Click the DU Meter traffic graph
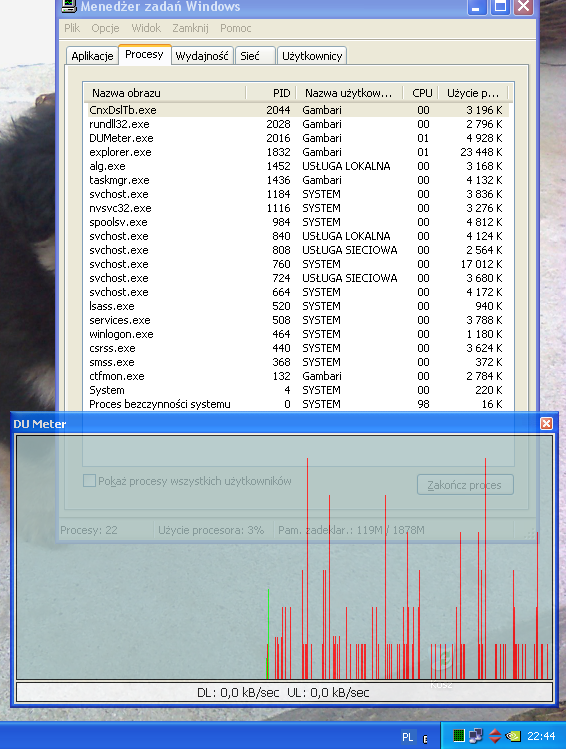Screen dimensions: 566x749 [284, 557]
